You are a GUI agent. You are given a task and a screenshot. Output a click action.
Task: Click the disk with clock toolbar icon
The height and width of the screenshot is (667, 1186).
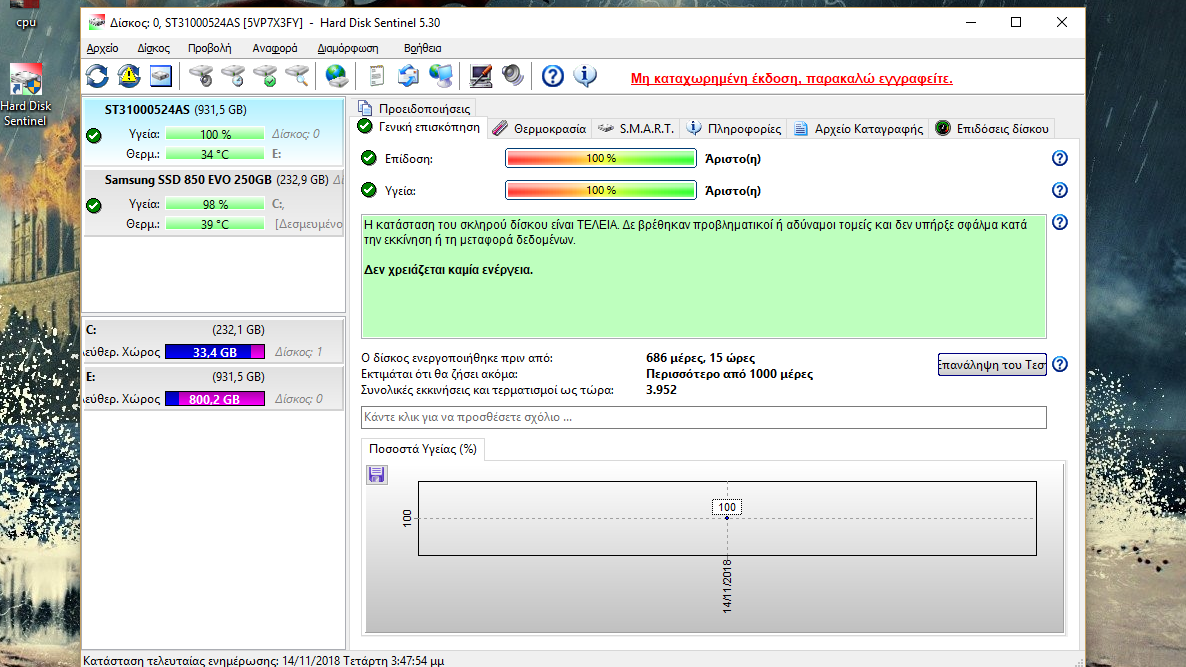tap(233, 76)
